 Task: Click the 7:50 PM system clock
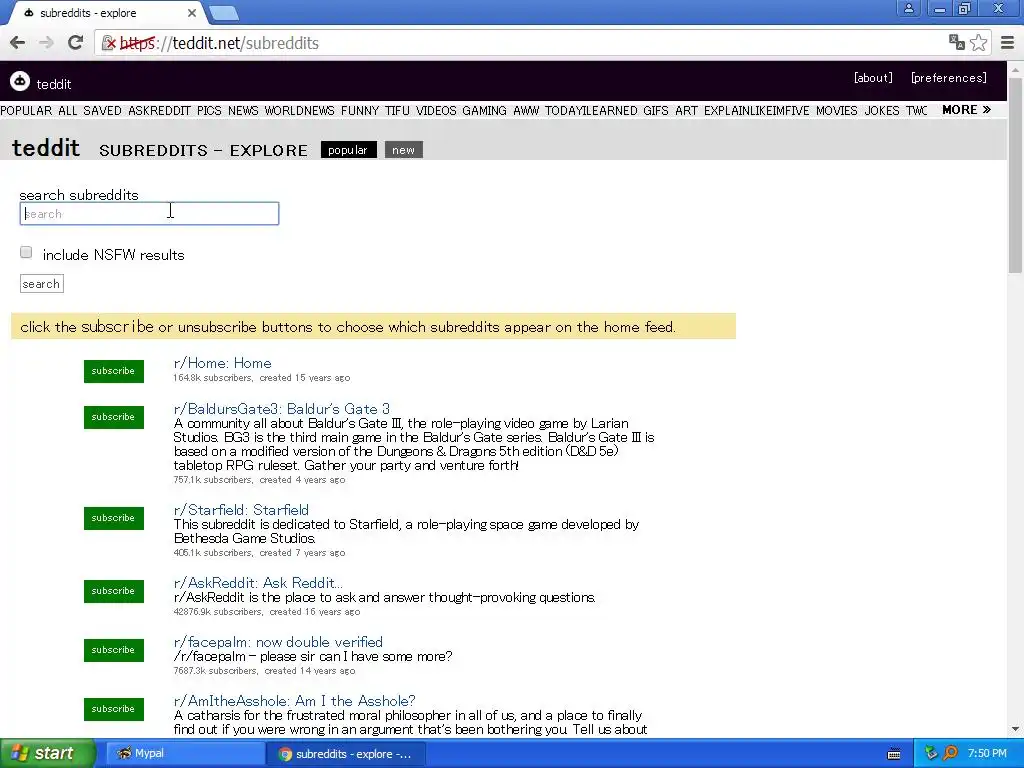(987, 753)
